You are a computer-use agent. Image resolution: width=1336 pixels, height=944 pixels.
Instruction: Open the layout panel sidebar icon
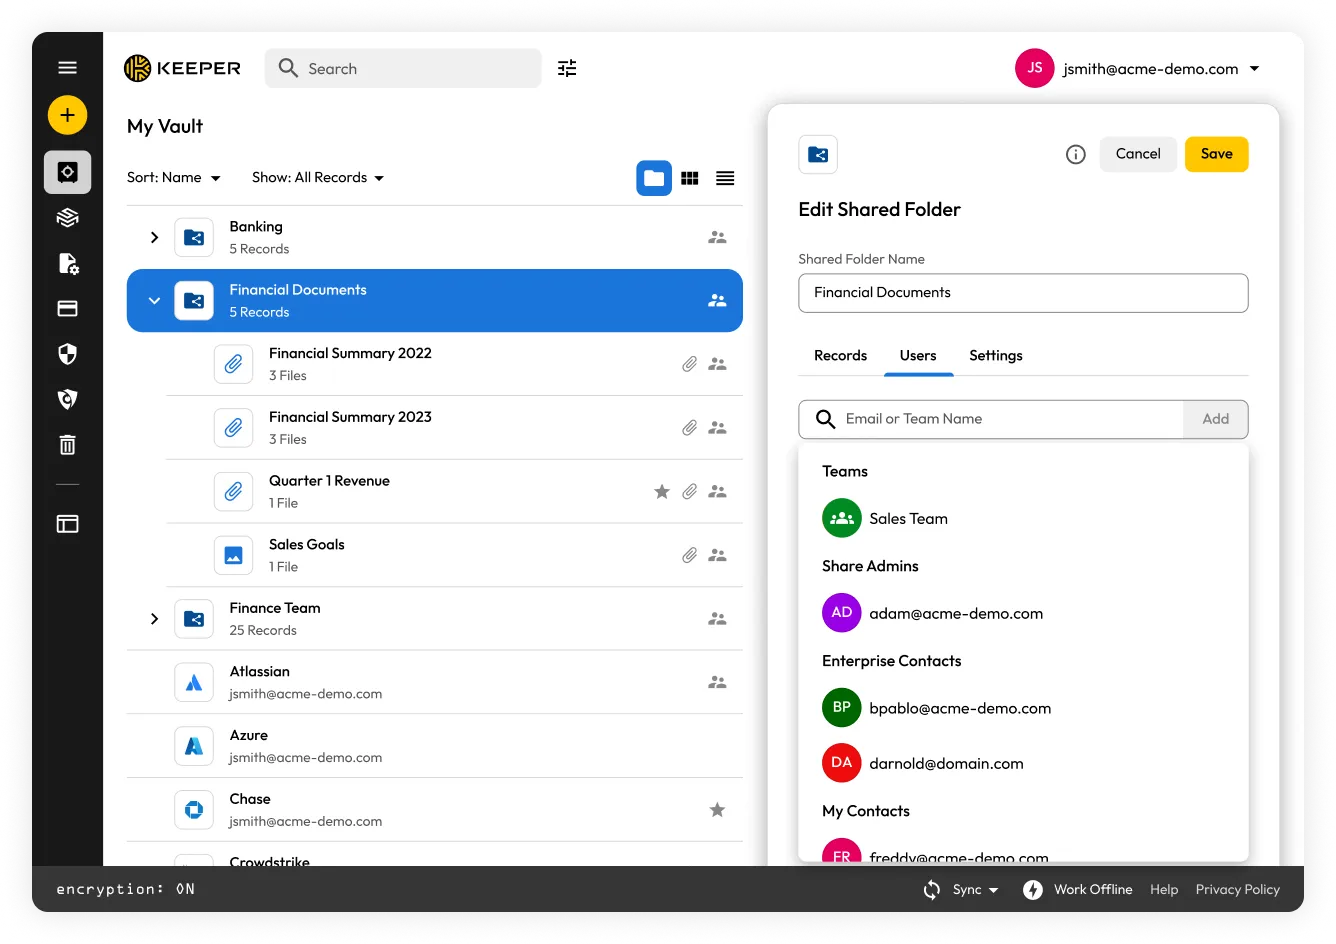[67, 524]
